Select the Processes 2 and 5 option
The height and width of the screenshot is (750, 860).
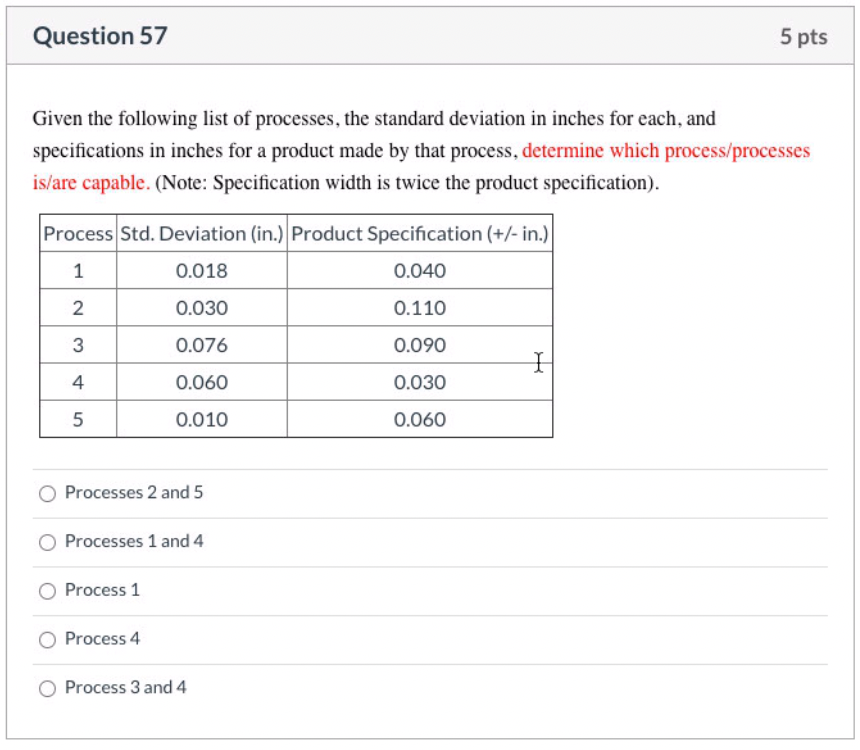[47, 492]
